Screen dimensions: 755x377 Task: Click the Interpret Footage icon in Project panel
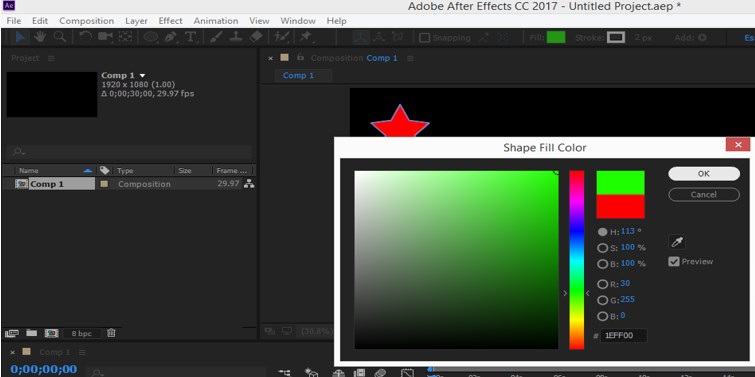(12, 333)
